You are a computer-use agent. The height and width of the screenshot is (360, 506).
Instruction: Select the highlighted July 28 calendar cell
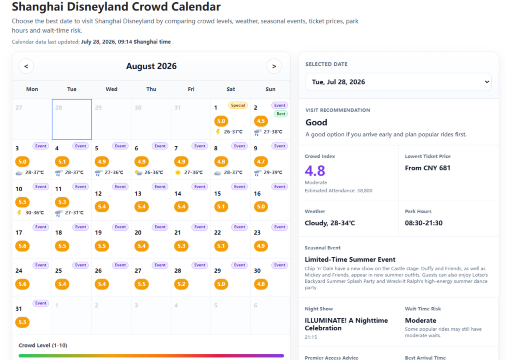tap(72, 119)
